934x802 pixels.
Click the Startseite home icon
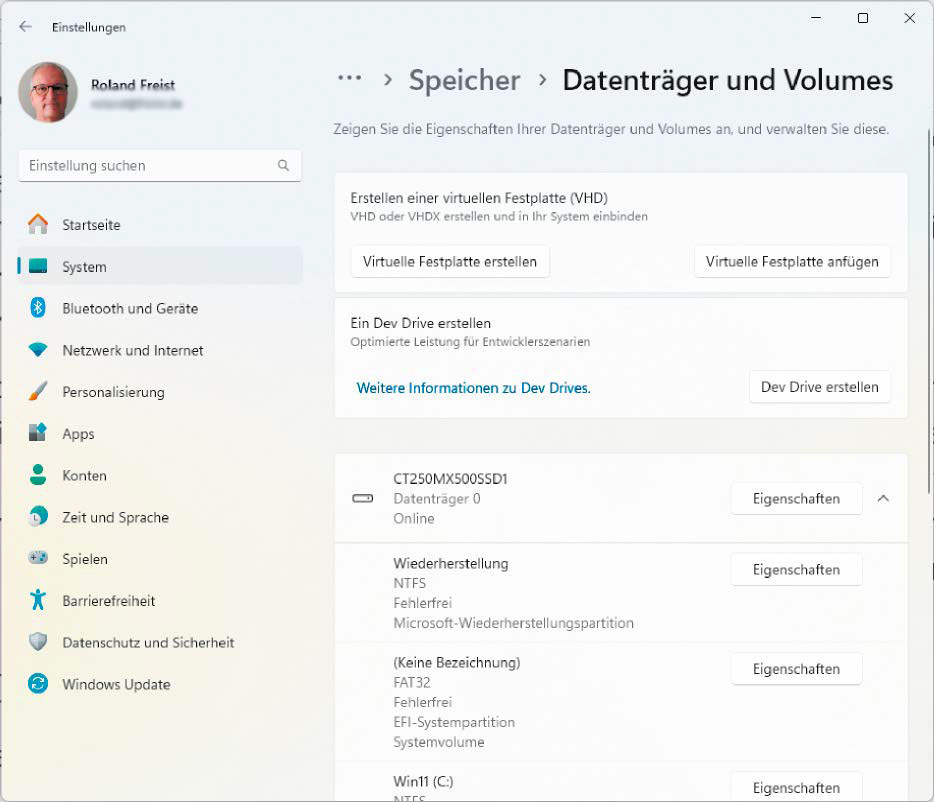[x=38, y=224]
